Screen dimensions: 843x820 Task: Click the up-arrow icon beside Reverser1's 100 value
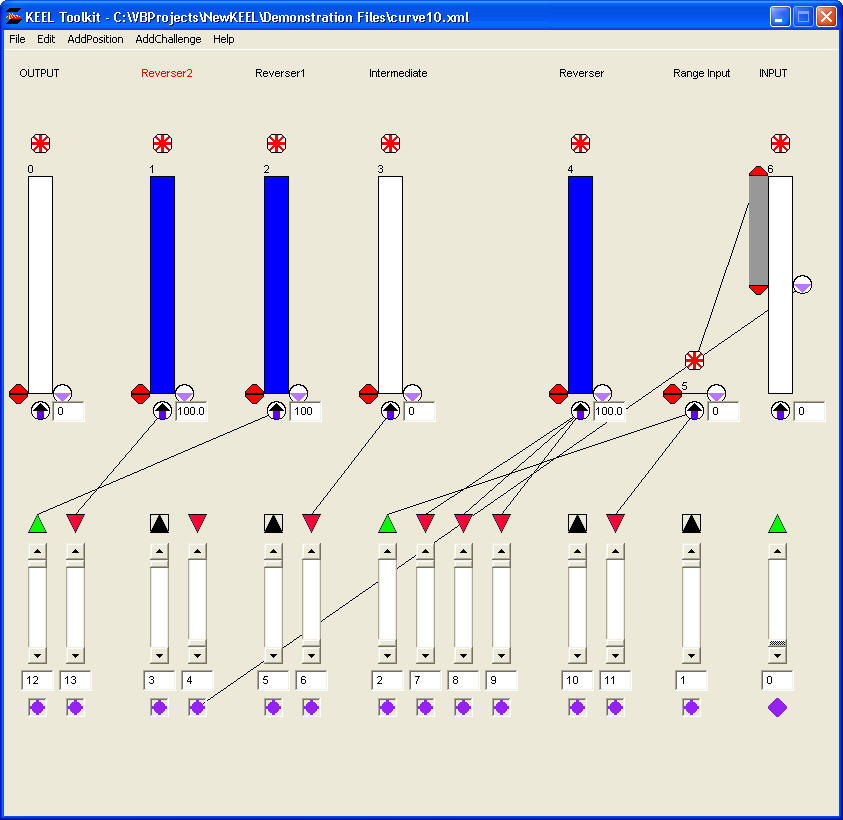click(x=276, y=411)
